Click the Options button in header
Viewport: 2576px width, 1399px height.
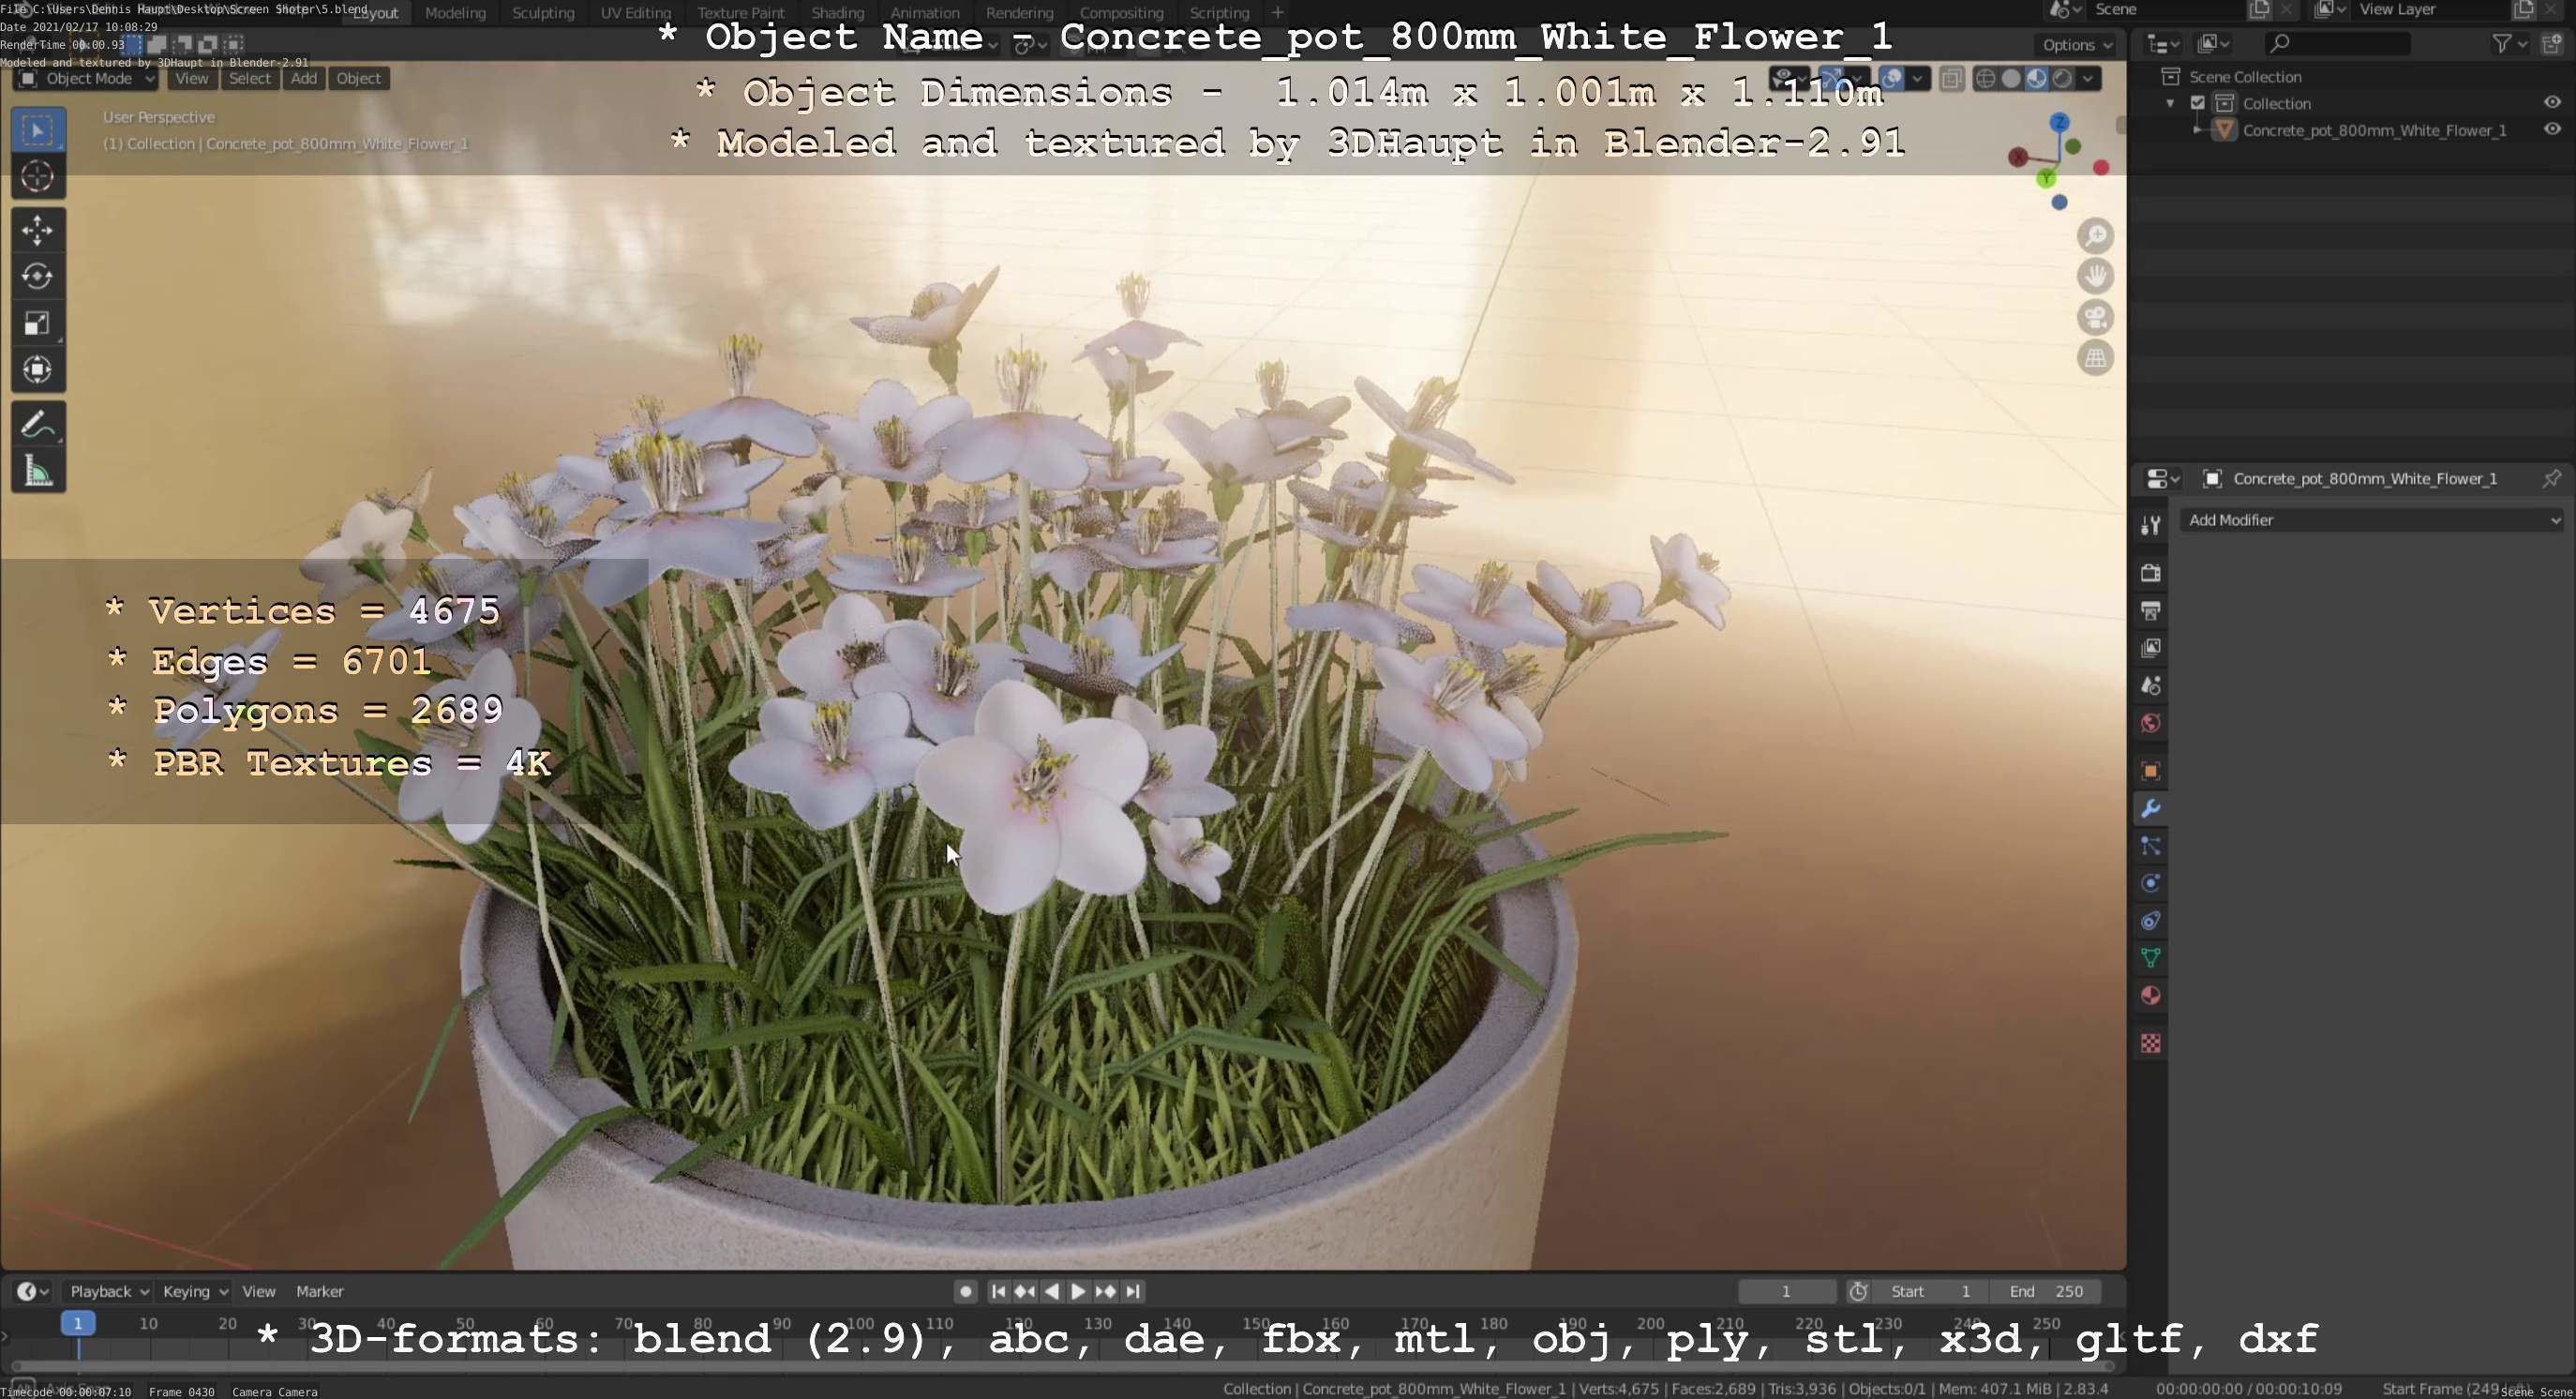(x=2076, y=44)
